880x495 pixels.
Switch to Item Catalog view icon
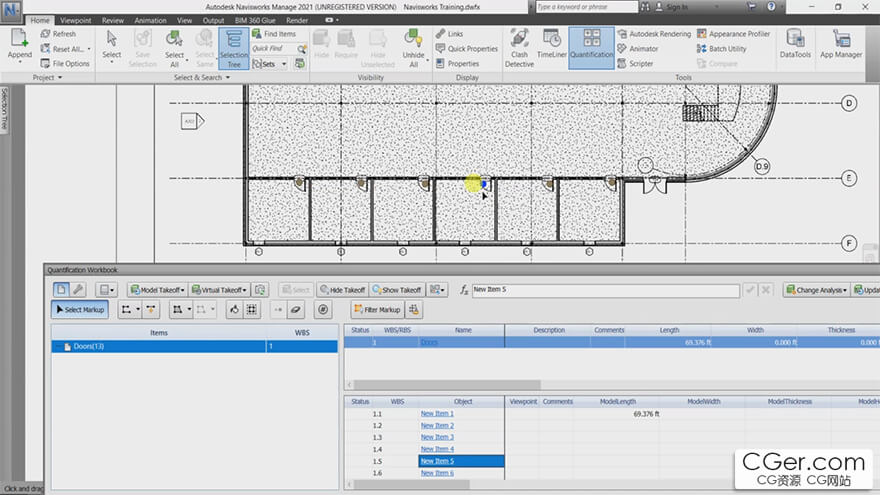[x=61, y=290]
